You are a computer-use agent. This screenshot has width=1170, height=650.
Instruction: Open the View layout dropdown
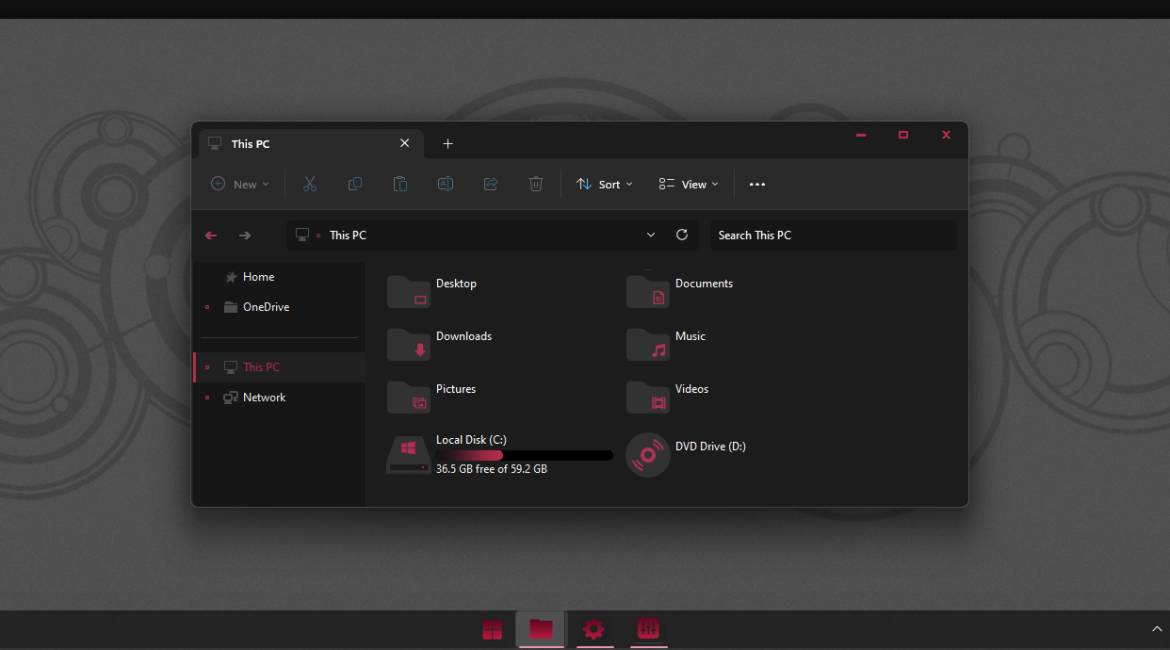[x=689, y=184]
